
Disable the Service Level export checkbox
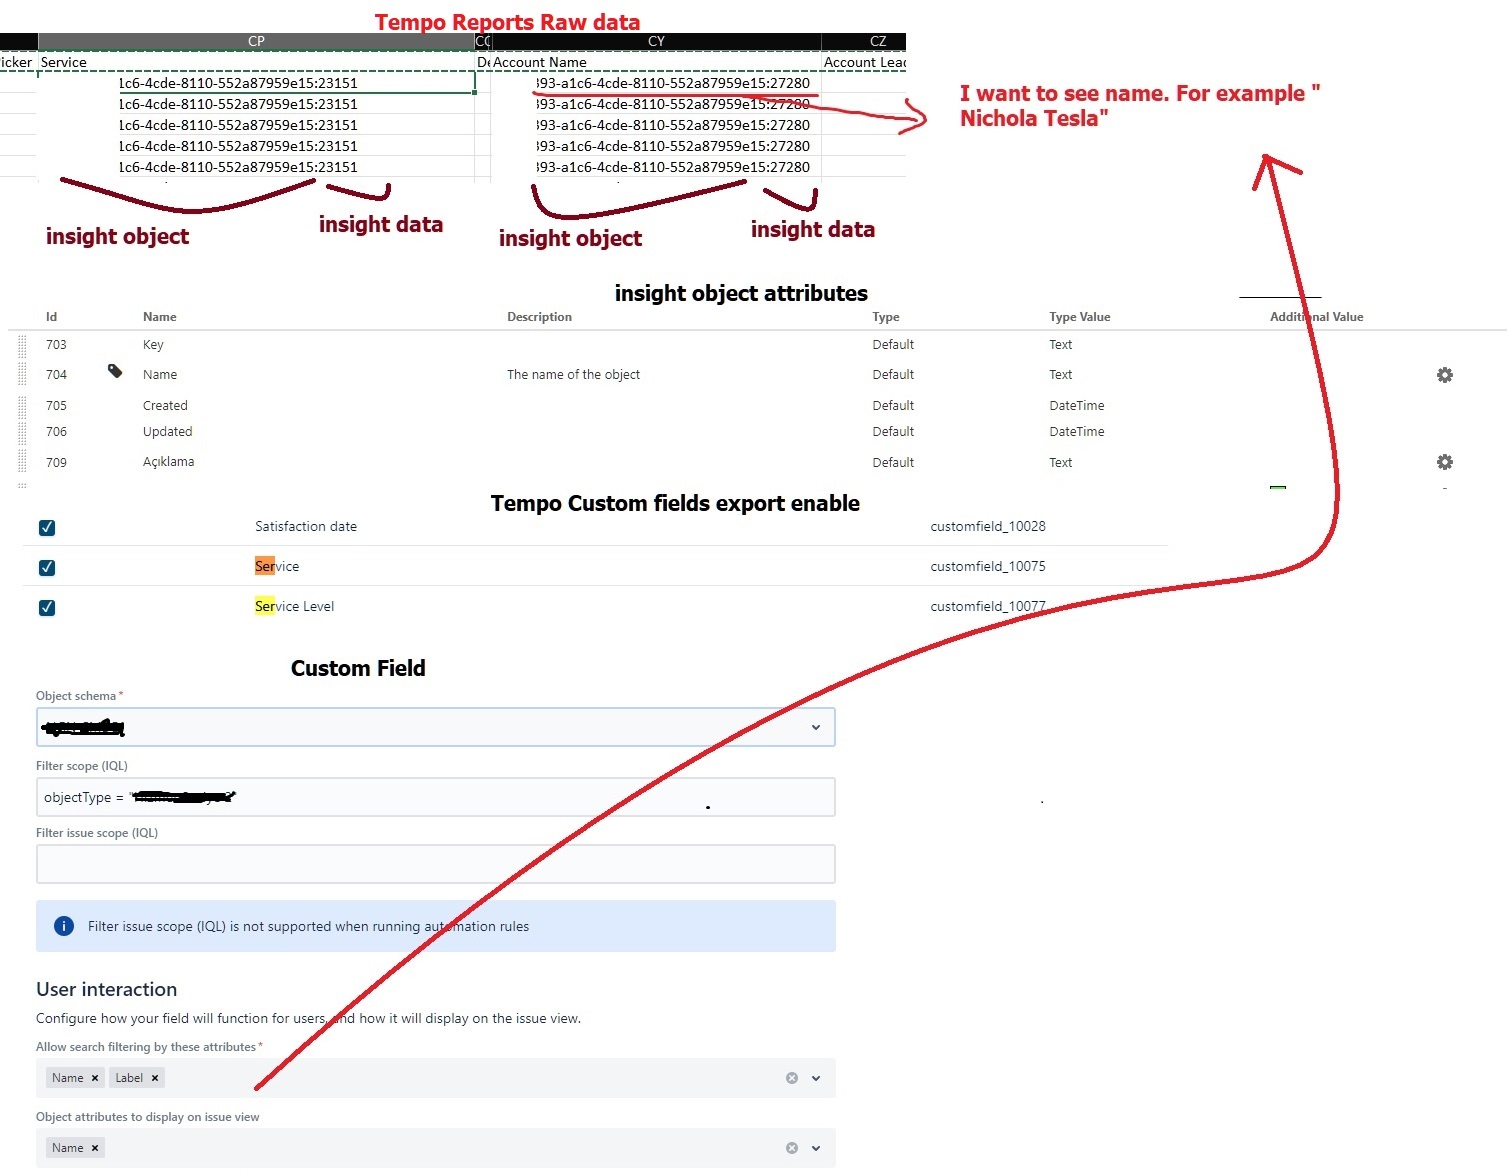tap(47, 608)
